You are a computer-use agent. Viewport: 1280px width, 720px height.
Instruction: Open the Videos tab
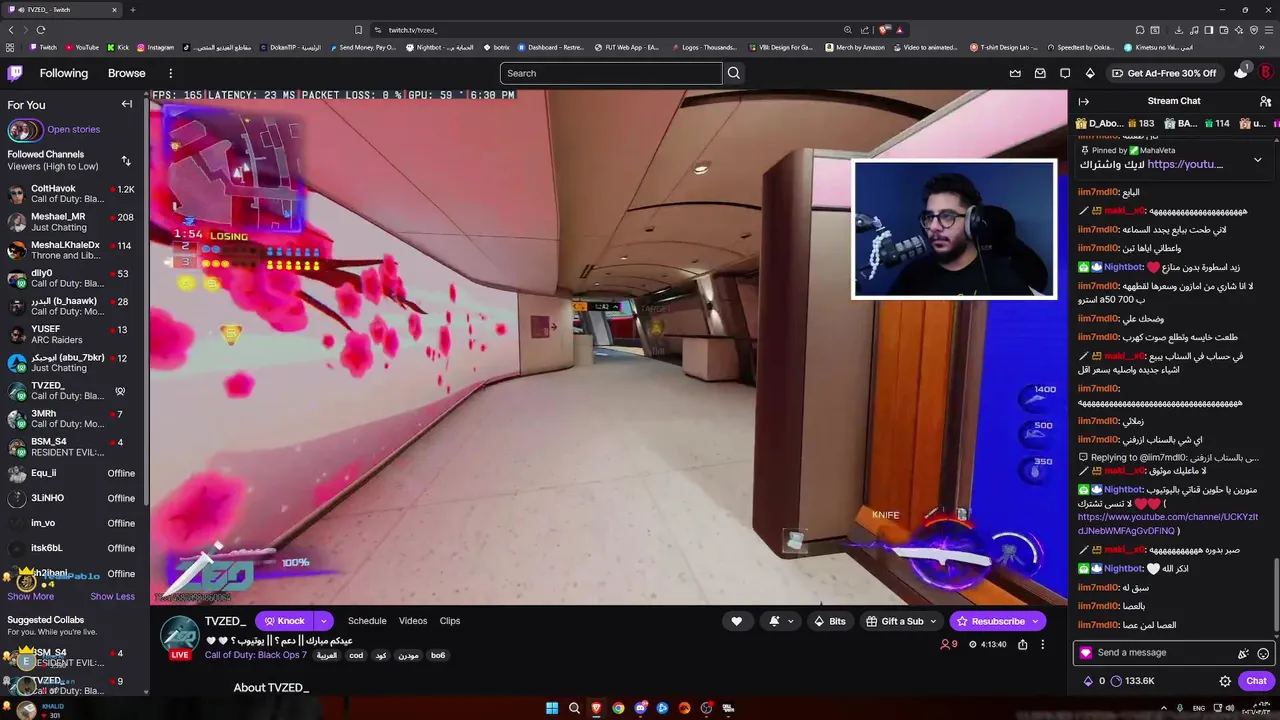[x=413, y=621]
